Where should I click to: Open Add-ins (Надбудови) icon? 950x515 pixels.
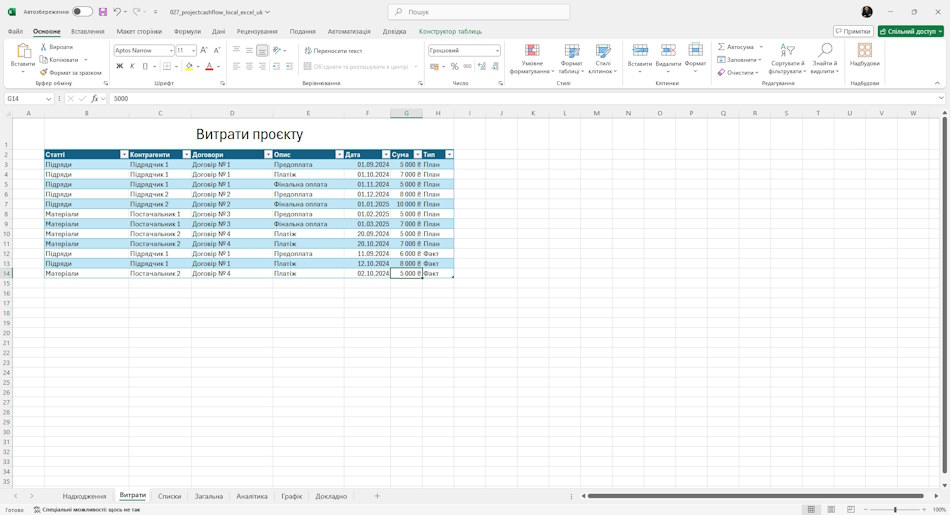pos(865,50)
